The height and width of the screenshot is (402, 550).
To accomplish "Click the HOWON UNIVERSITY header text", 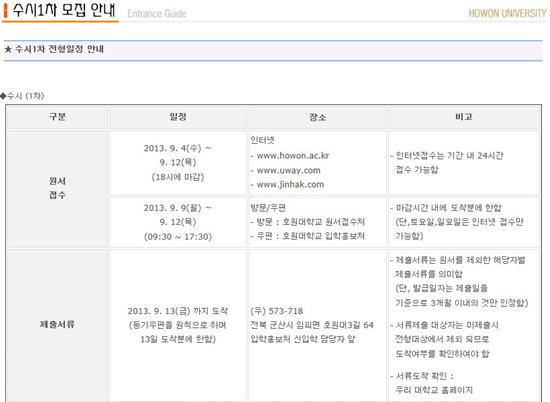I will pos(507,13).
